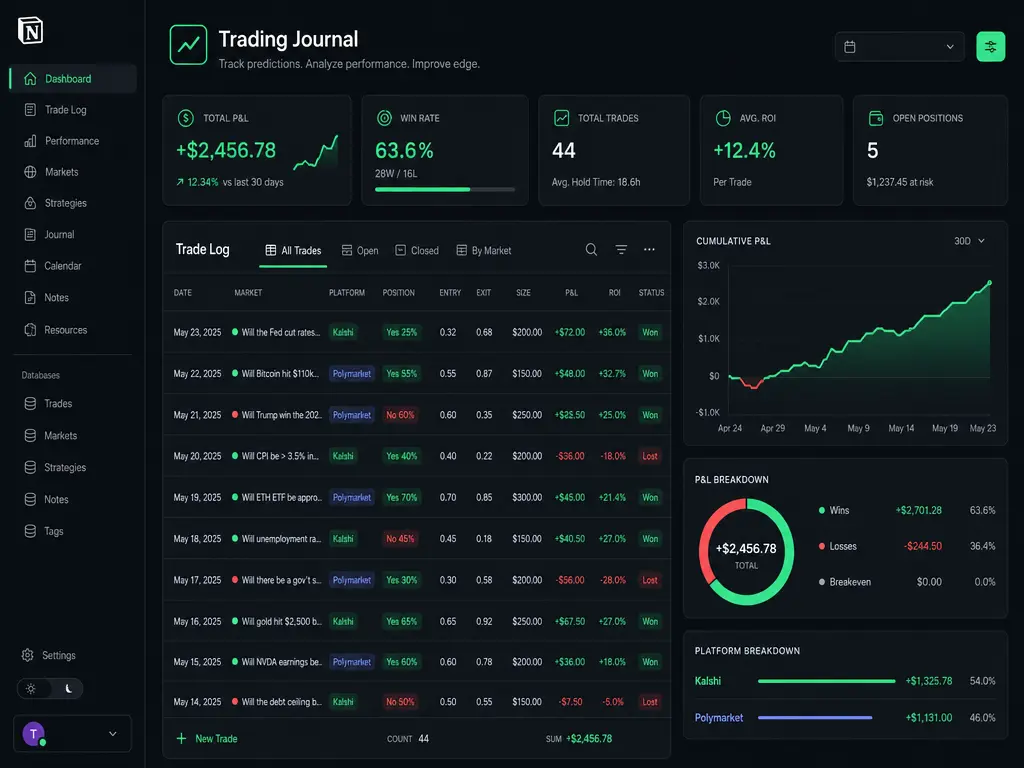
Task: Click the Calendar sidebar icon
Action: pyautogui.click(x=30, y=266)
